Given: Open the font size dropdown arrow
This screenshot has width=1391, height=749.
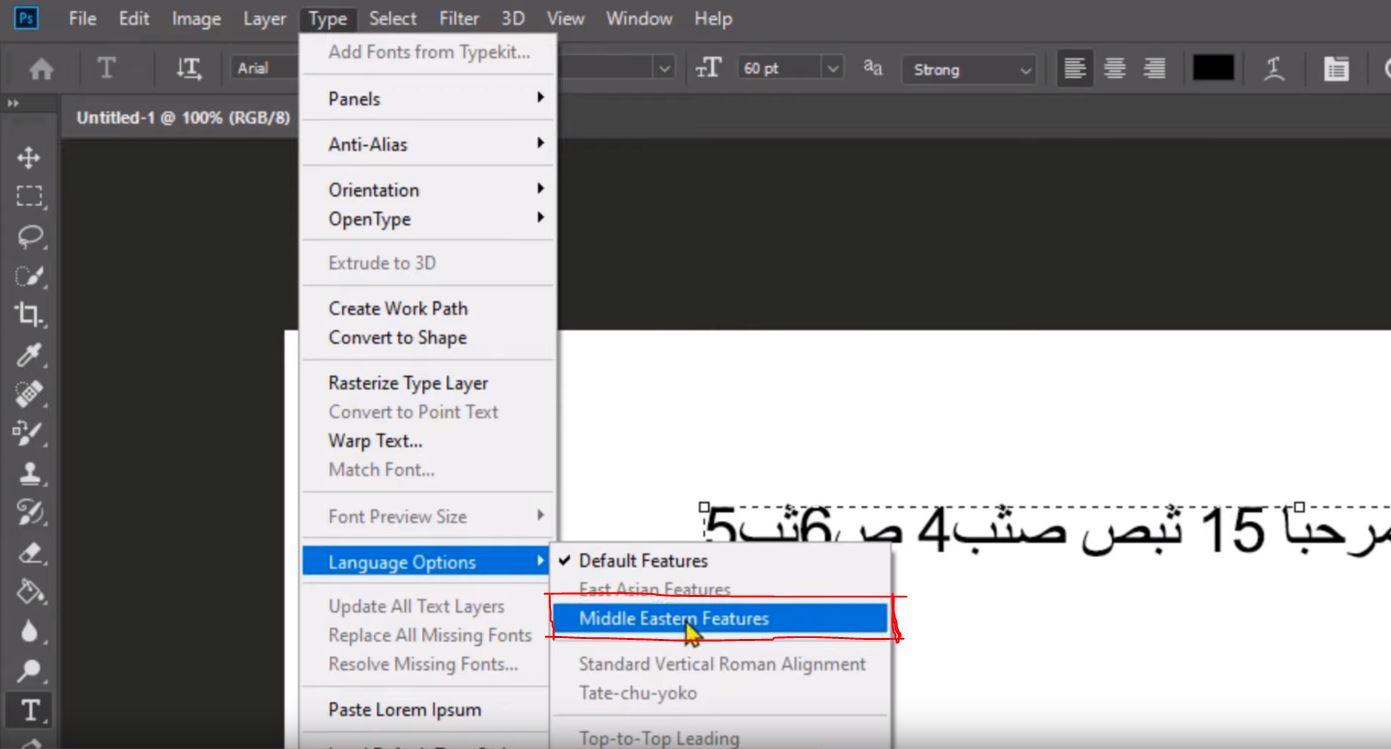Looking at the screenshot, I should coord(832,69).
